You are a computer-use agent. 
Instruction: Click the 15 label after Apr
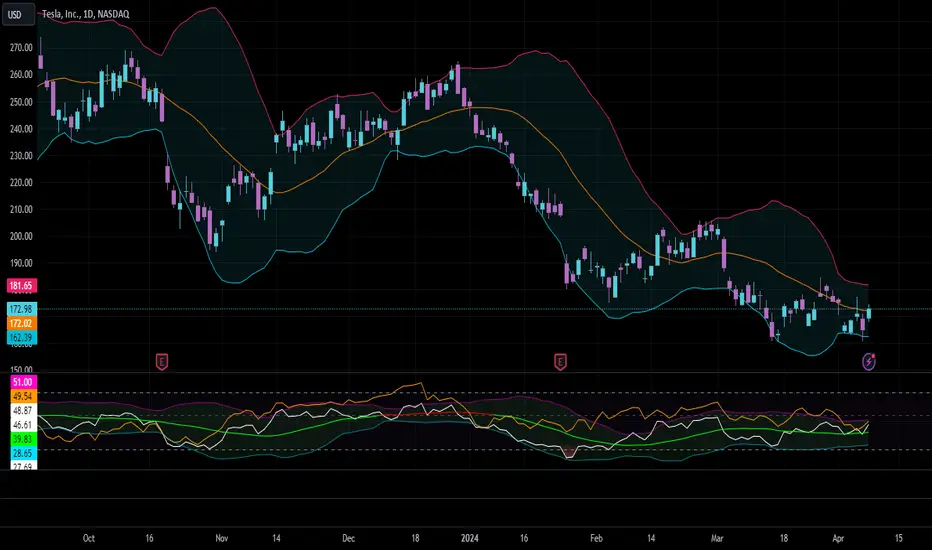point(899,538)
